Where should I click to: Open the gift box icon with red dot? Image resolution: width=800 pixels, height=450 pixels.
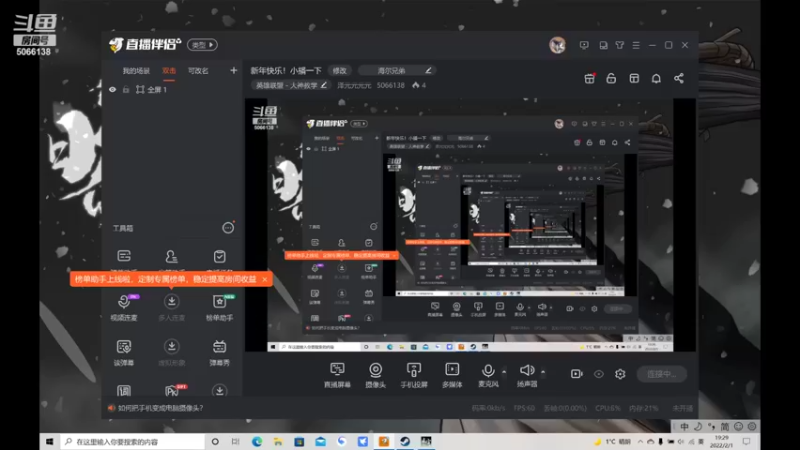[x=589, y=79]
